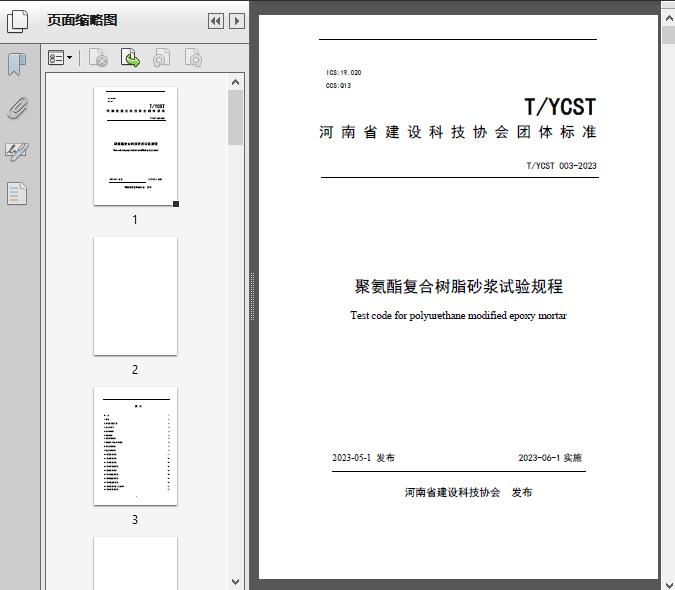Click document view scroll up arrow
The image size is (675, 590).
click(x=669, y=19)
